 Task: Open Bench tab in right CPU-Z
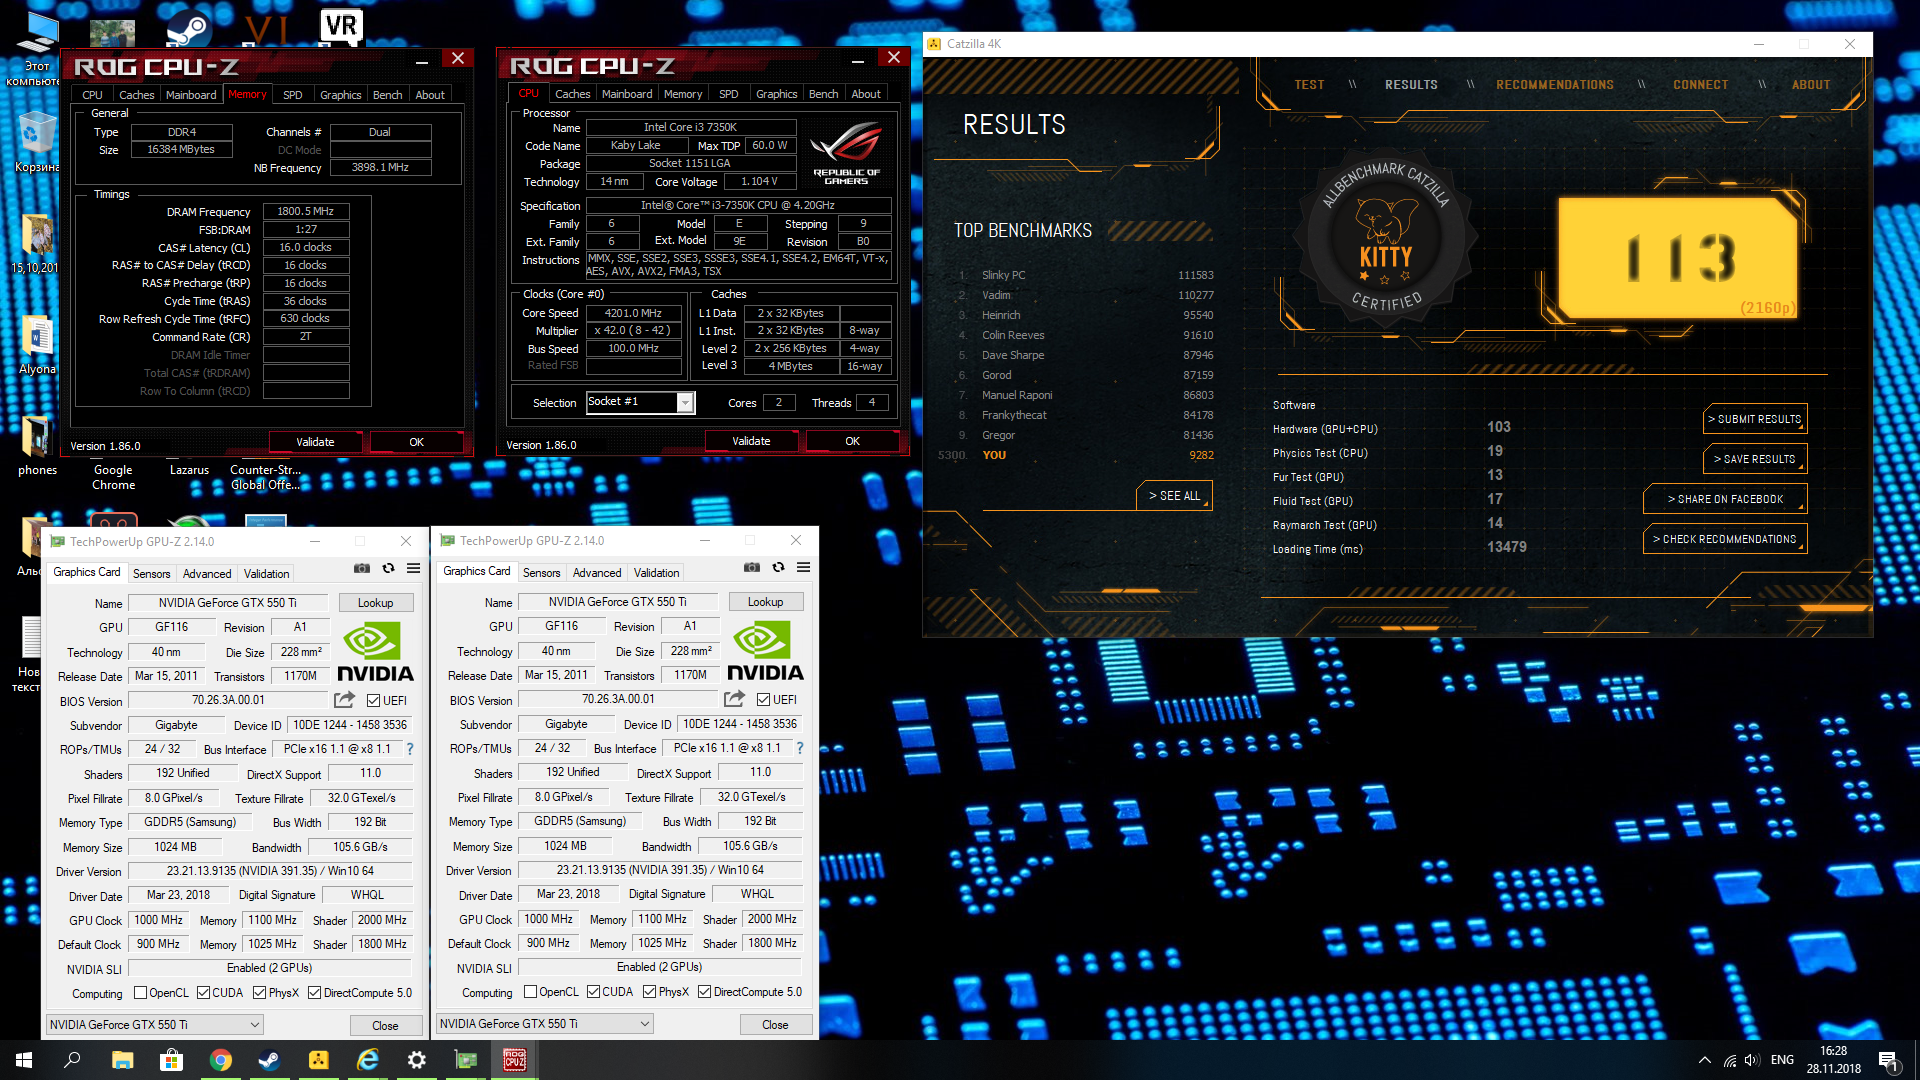[823, 94]
